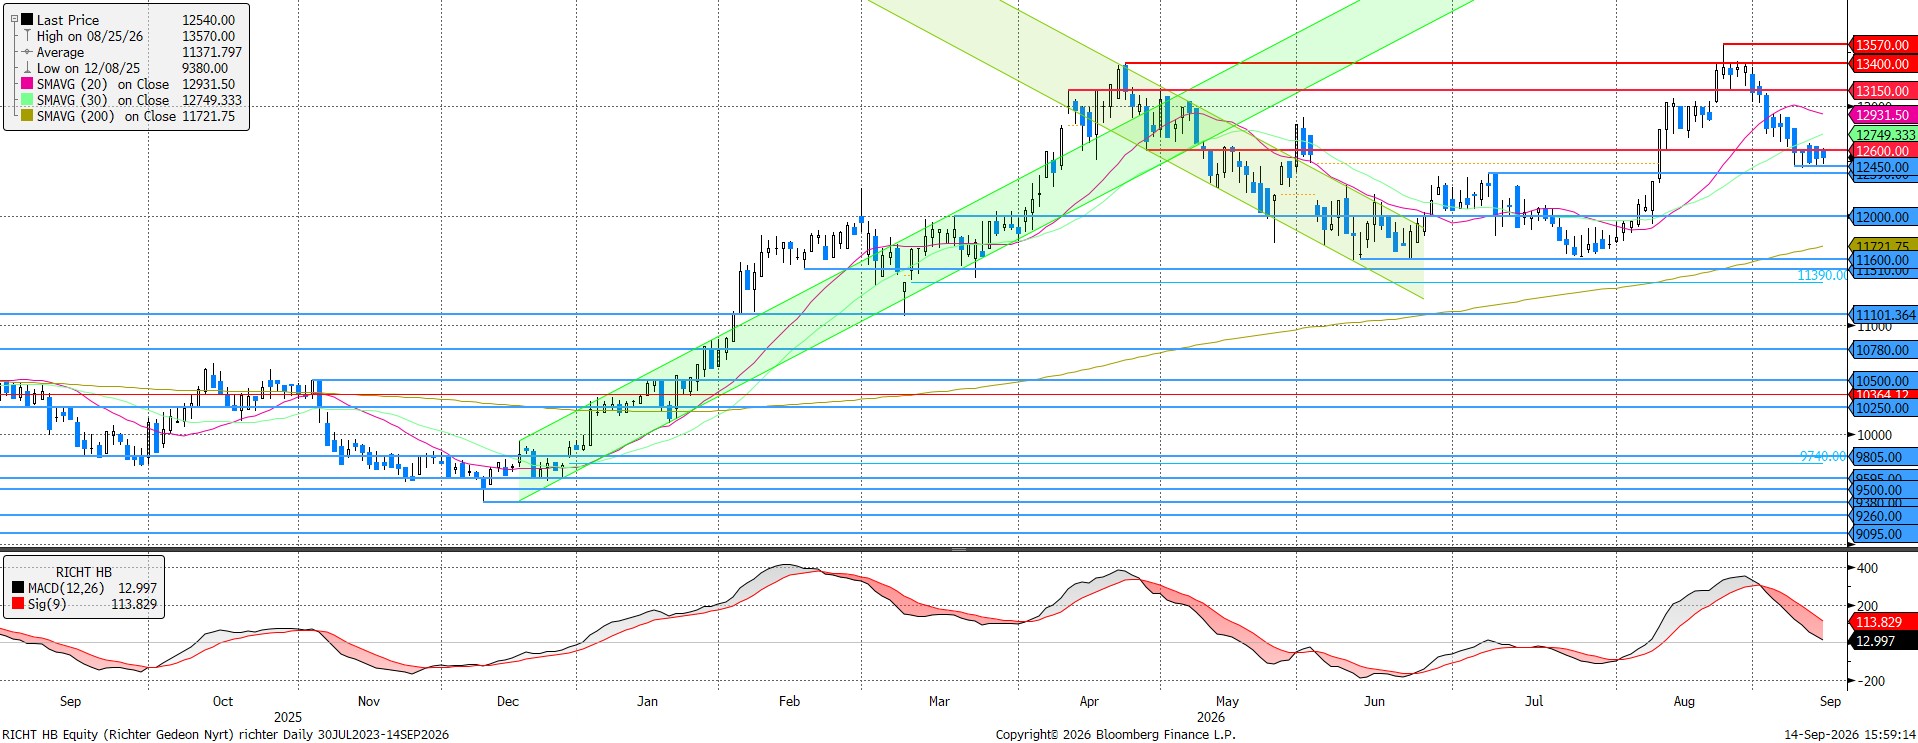Click the 12931.50 magenta axis label
Screen dimensions: 1918x743
[1883, 116]
